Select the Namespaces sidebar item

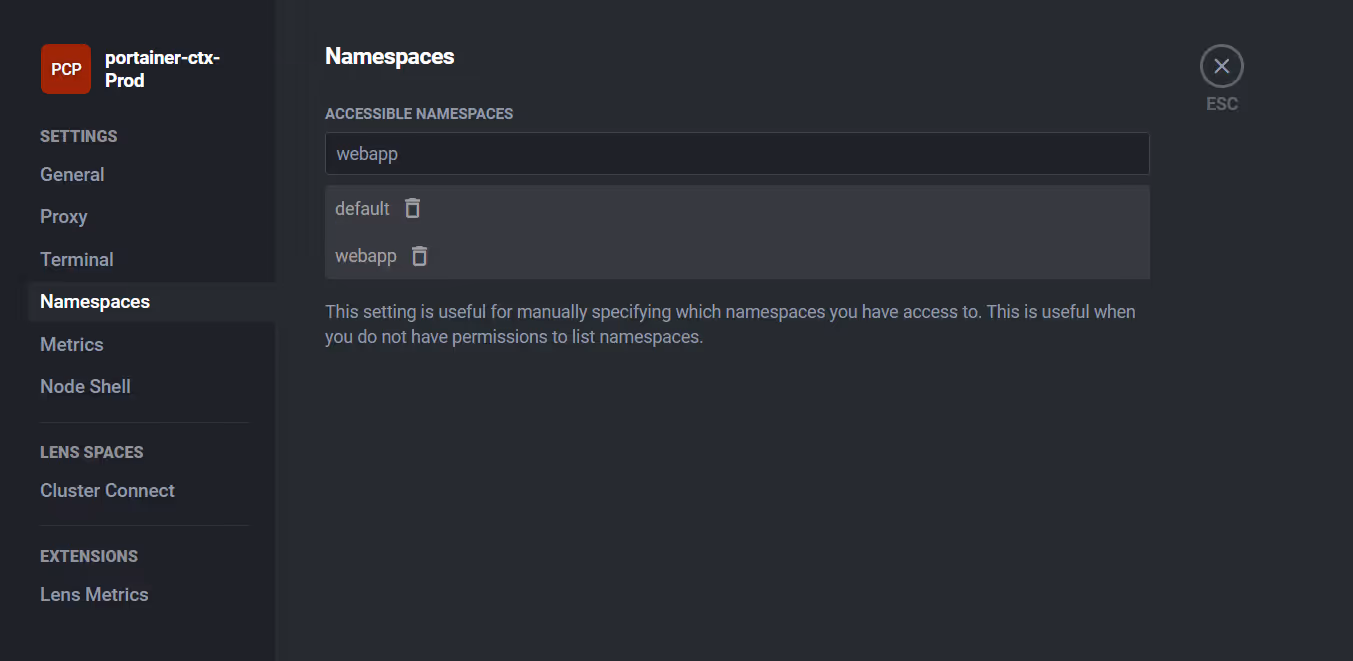point(95,301)
